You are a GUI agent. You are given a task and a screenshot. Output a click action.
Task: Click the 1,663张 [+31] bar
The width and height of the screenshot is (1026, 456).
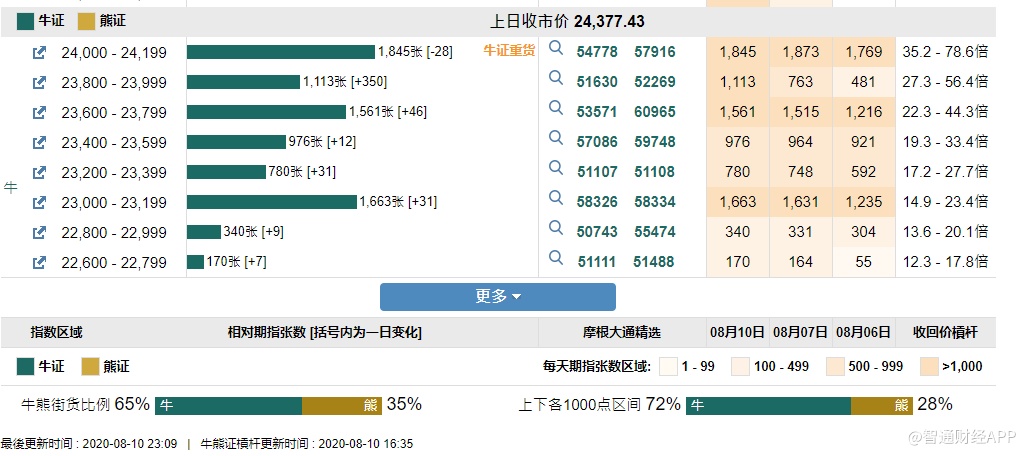point(272,202)
